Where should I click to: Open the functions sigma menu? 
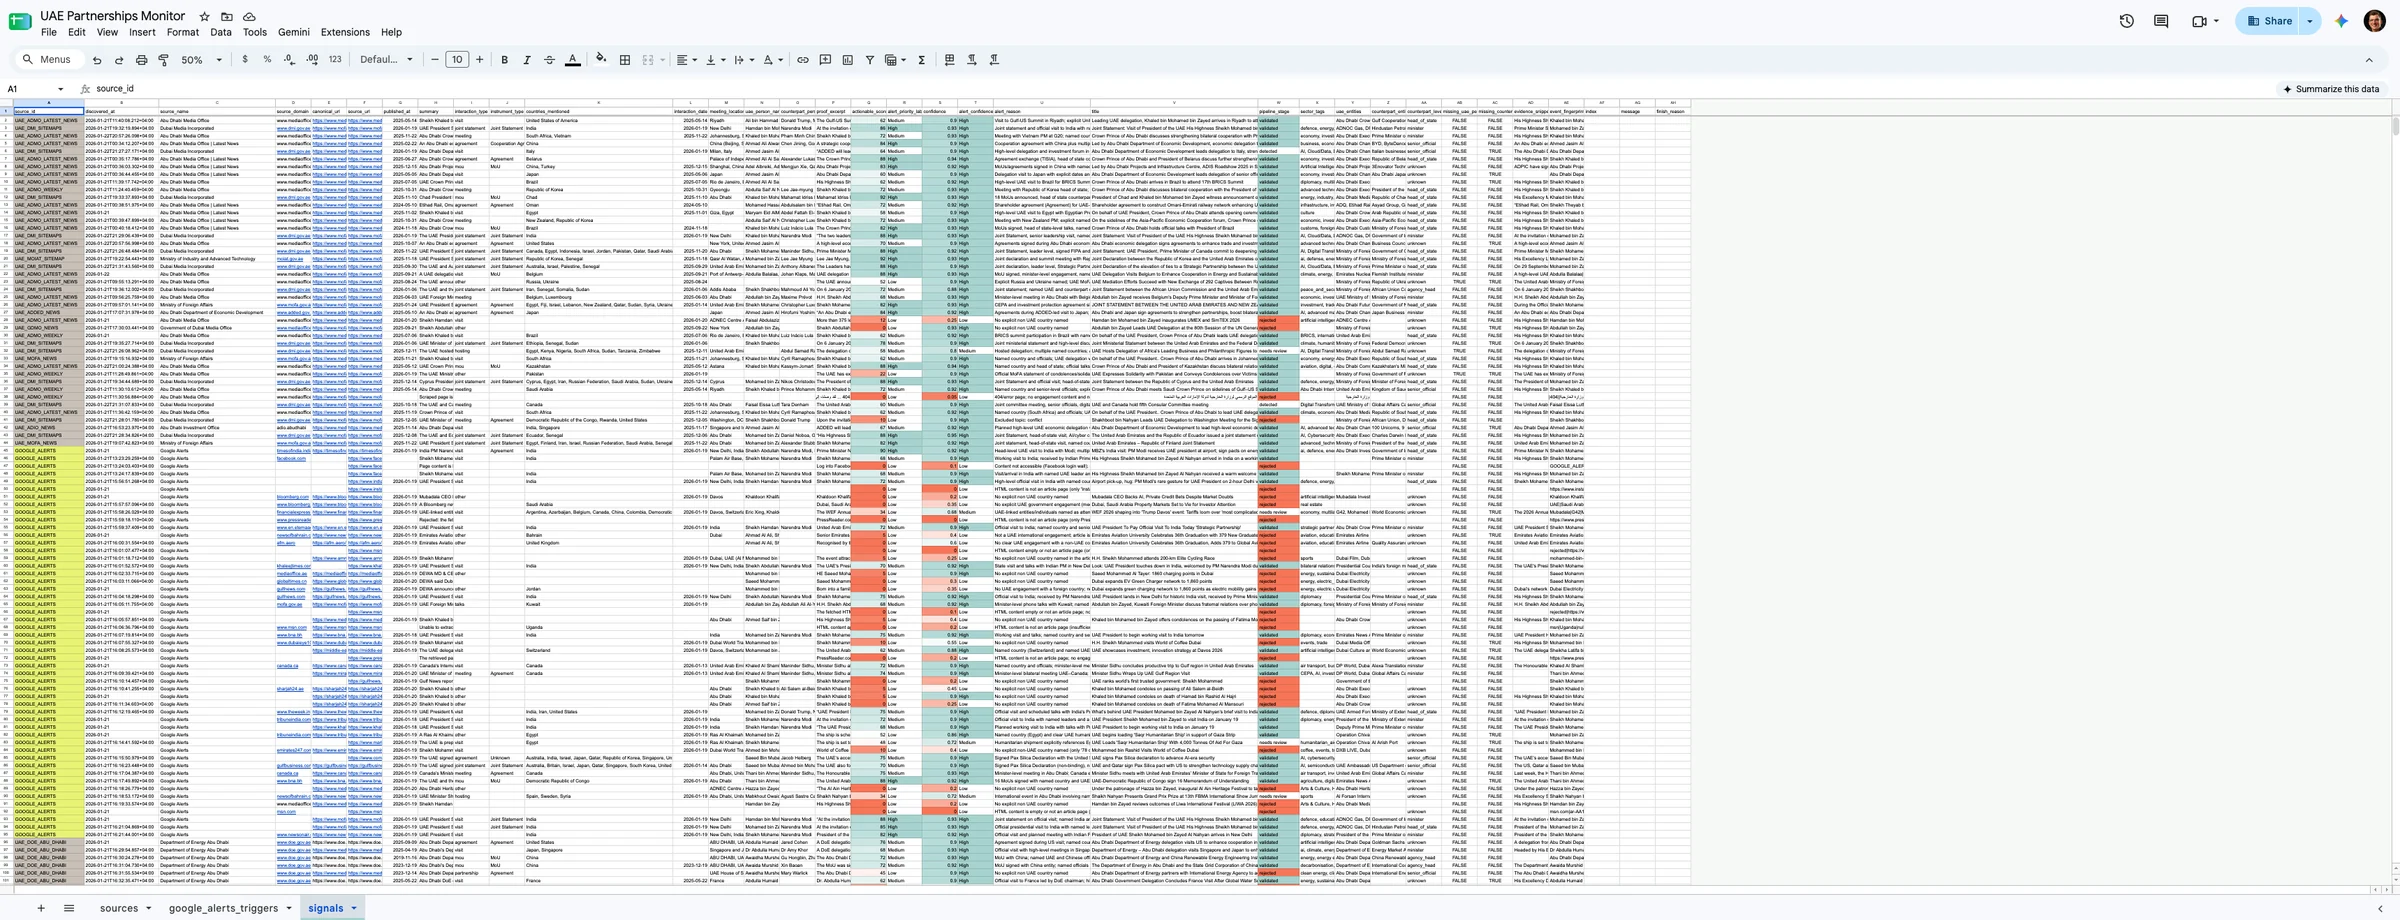921,60
